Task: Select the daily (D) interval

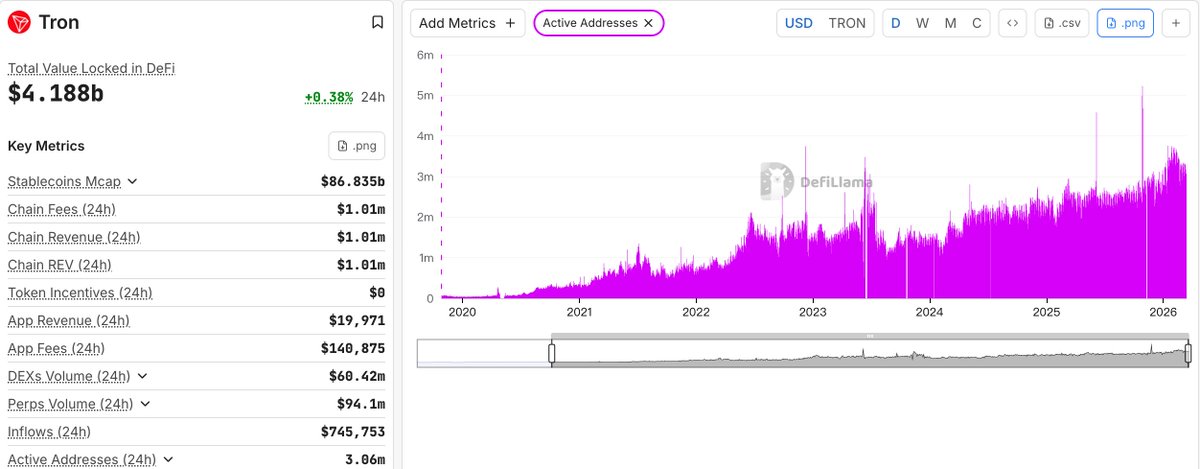Action: [896, 23]
